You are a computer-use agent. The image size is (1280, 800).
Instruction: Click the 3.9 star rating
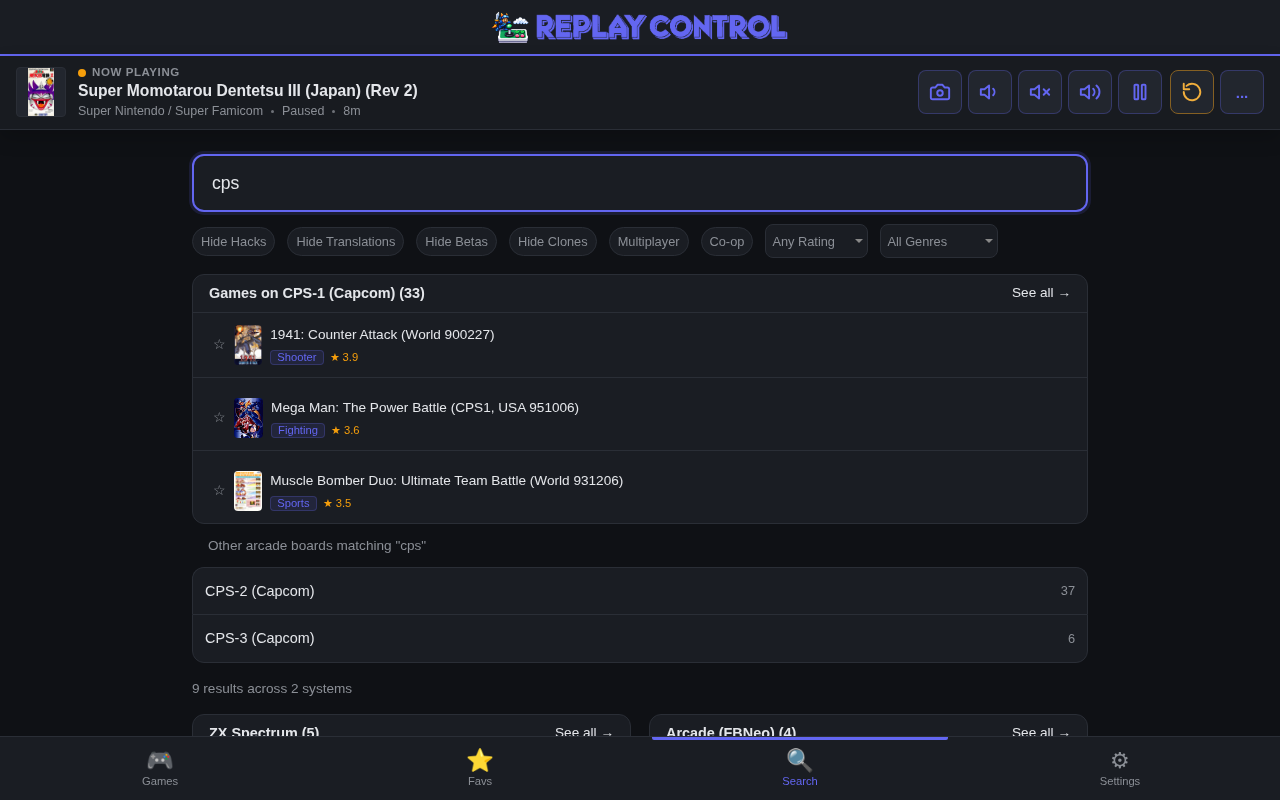coord(344,357)
